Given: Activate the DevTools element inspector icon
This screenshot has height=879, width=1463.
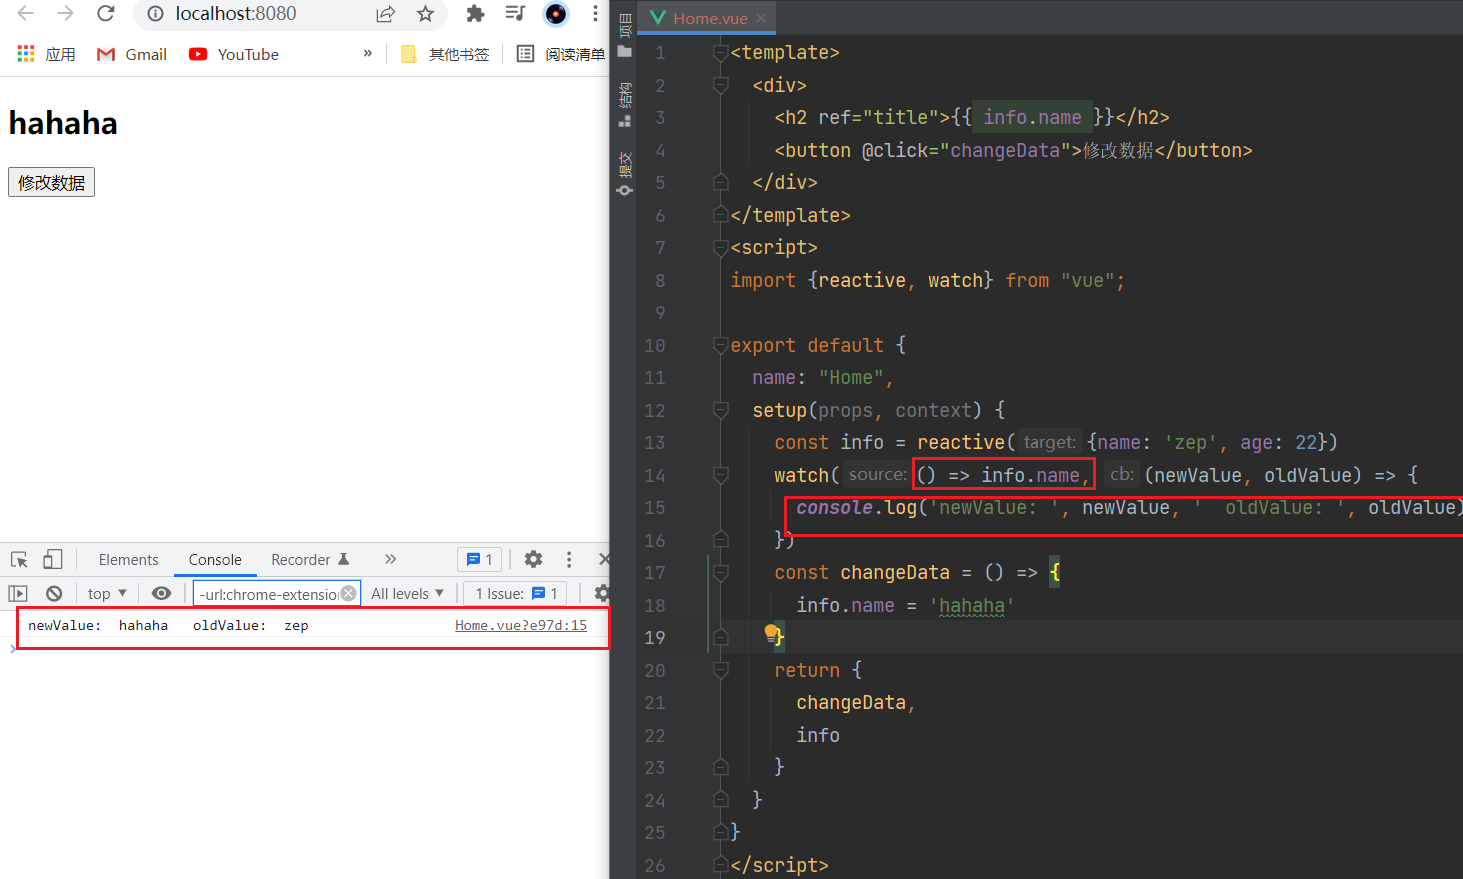Looking at the screenshot, I should [x=19, y=559].
